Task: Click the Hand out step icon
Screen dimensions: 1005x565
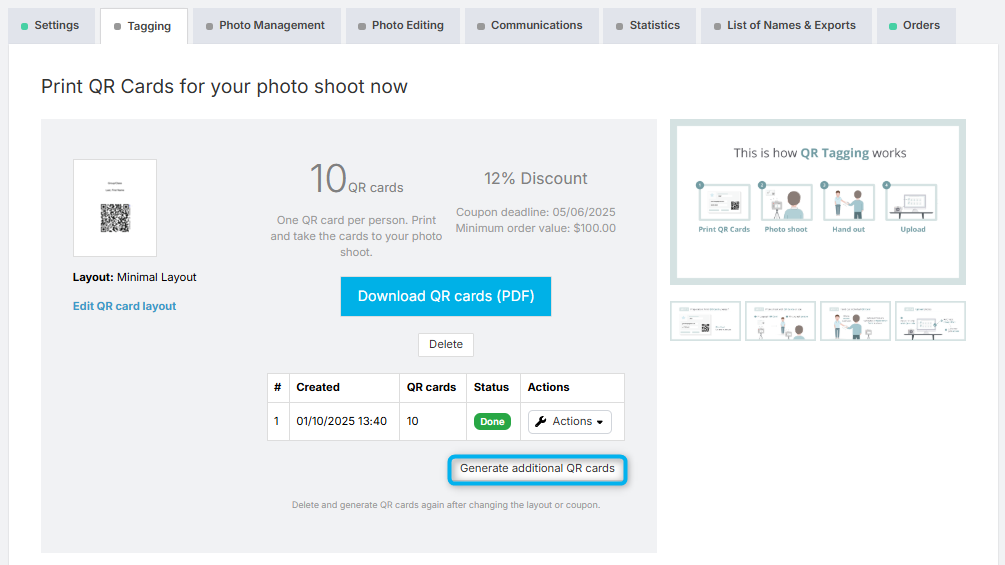Action: (849, 202)
